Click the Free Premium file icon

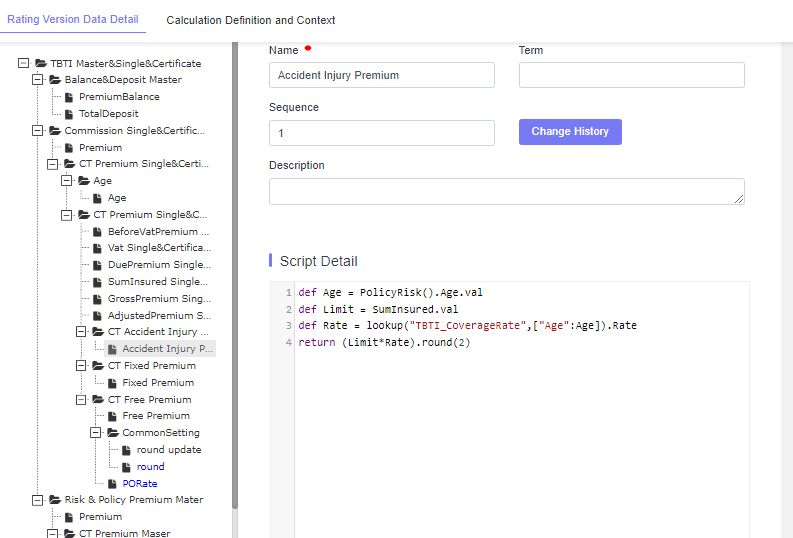(112, 416)
